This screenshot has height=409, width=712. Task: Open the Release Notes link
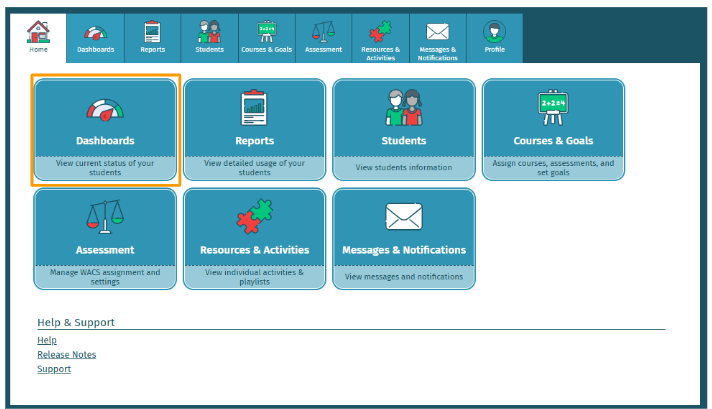(67, 355)
